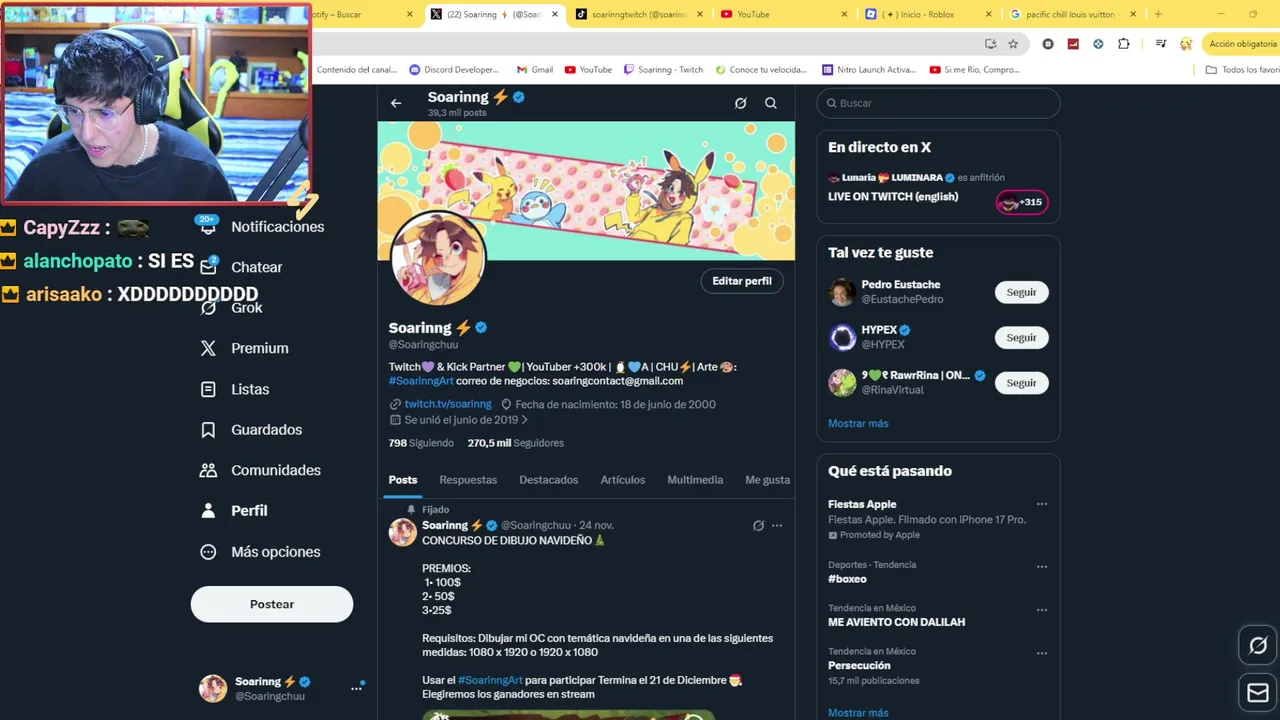Open more options on the pinned post
Viewport: 1280px width, 720px height.
tap(777, 525)
